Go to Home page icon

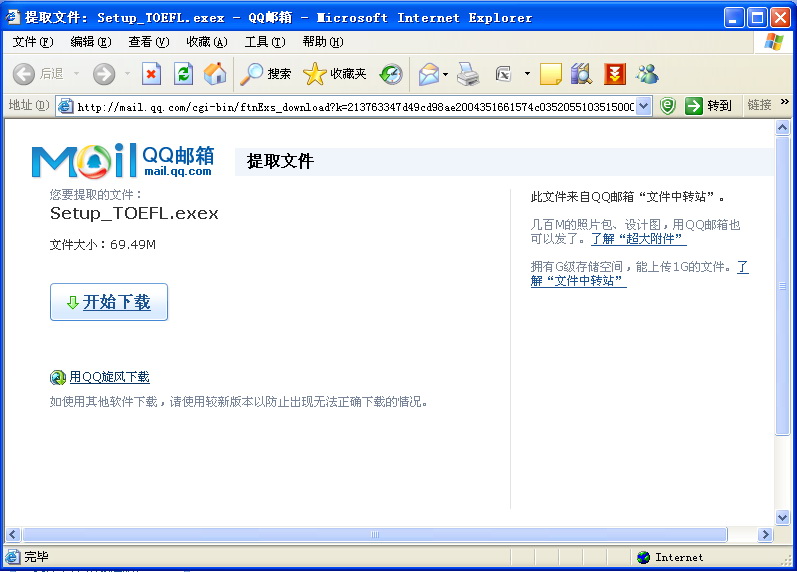[215, 74]
